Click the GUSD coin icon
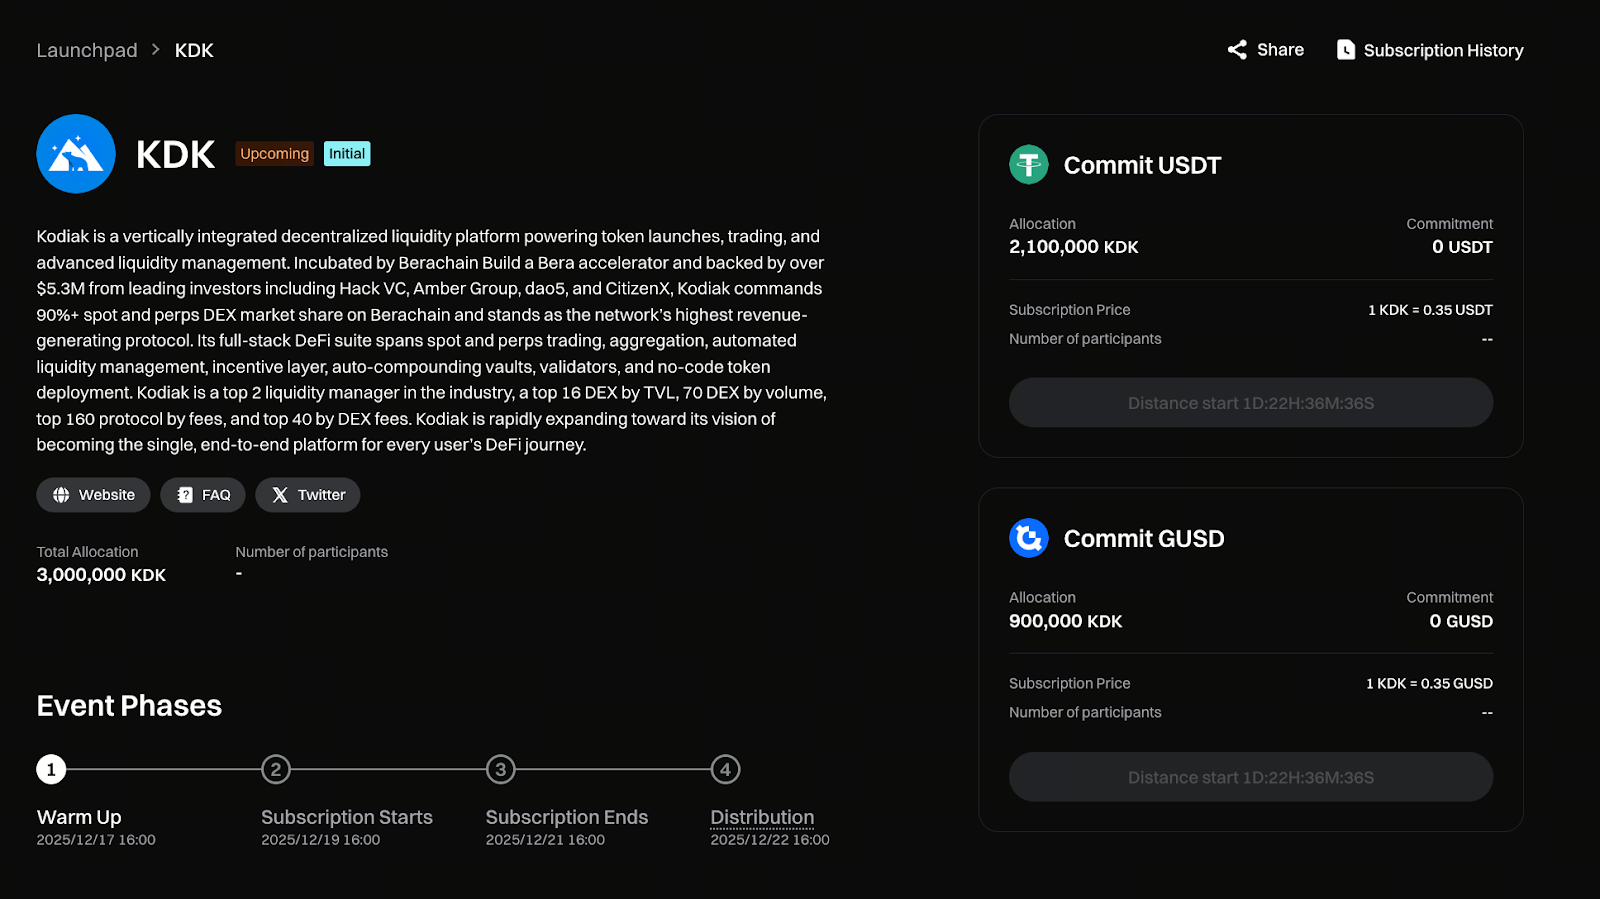Viewport: 1600px width, 899px height. click(1028, 538)
